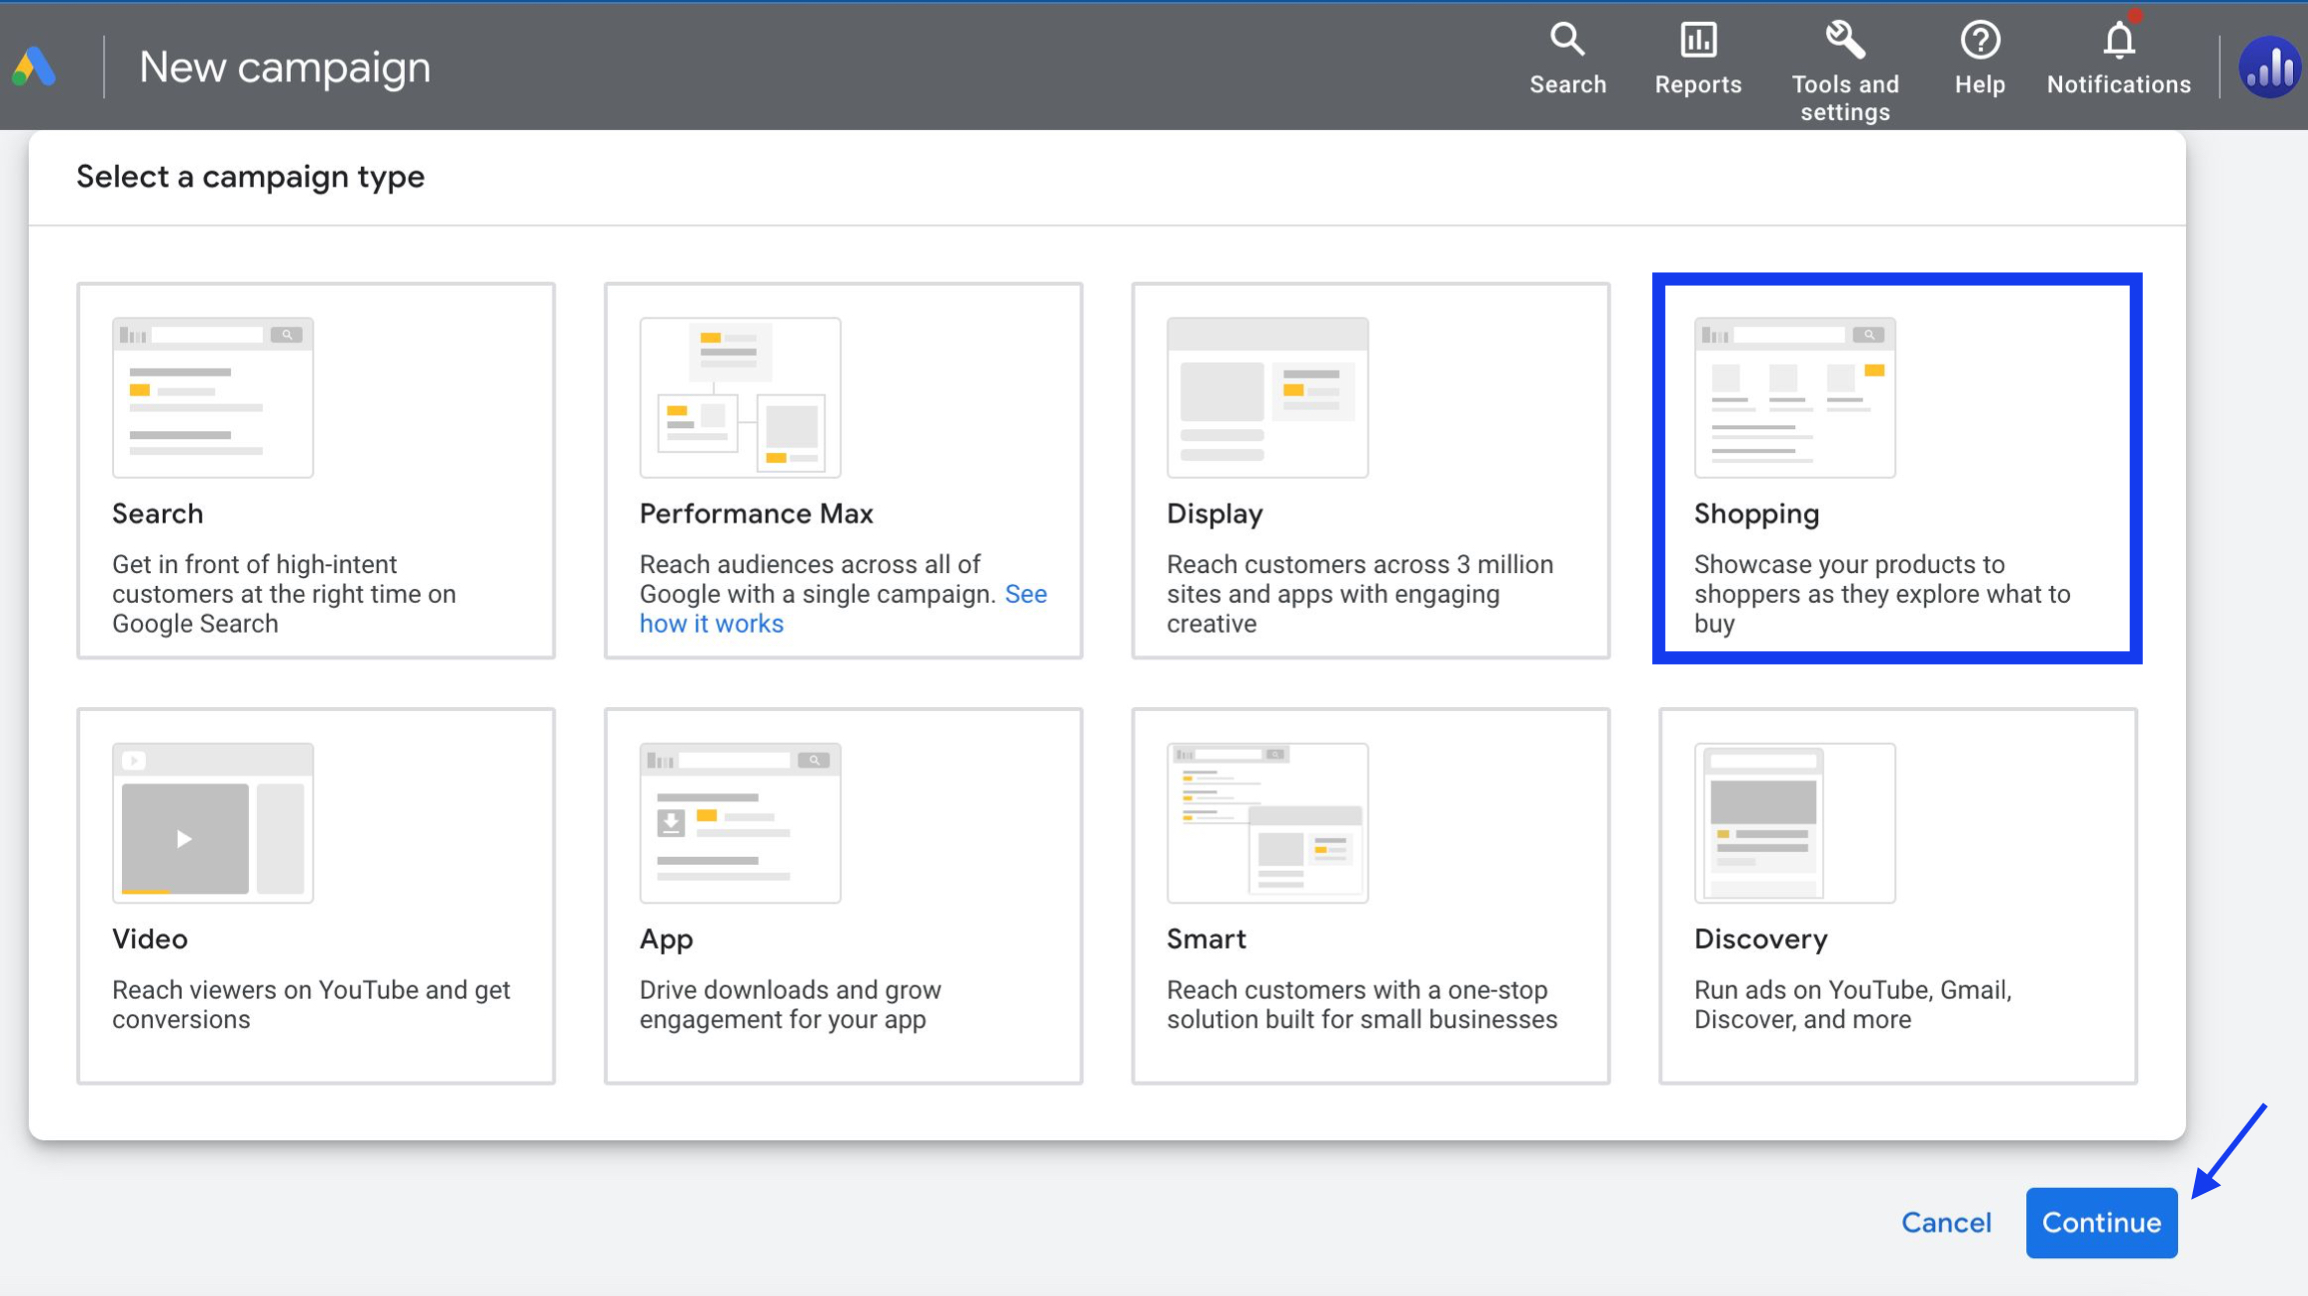Choose the Video campaign title
Screen dimensions: 2308x1296
[149, 938]
